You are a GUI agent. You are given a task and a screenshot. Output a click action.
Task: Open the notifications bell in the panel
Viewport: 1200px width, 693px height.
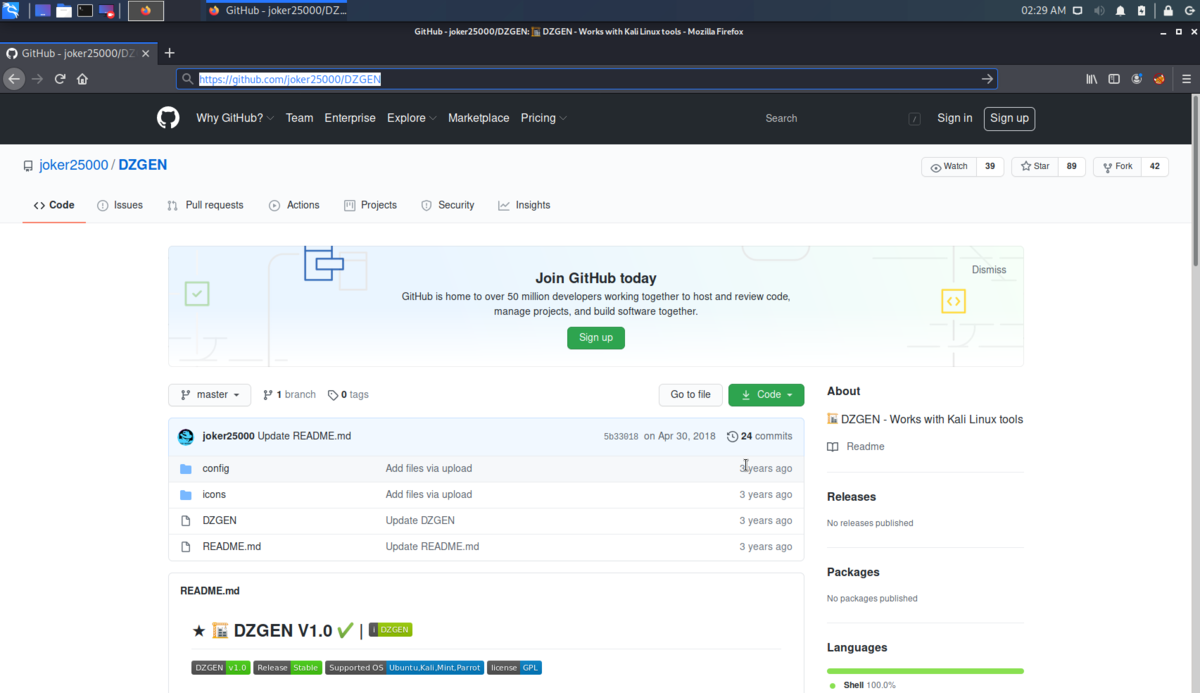1120,11
